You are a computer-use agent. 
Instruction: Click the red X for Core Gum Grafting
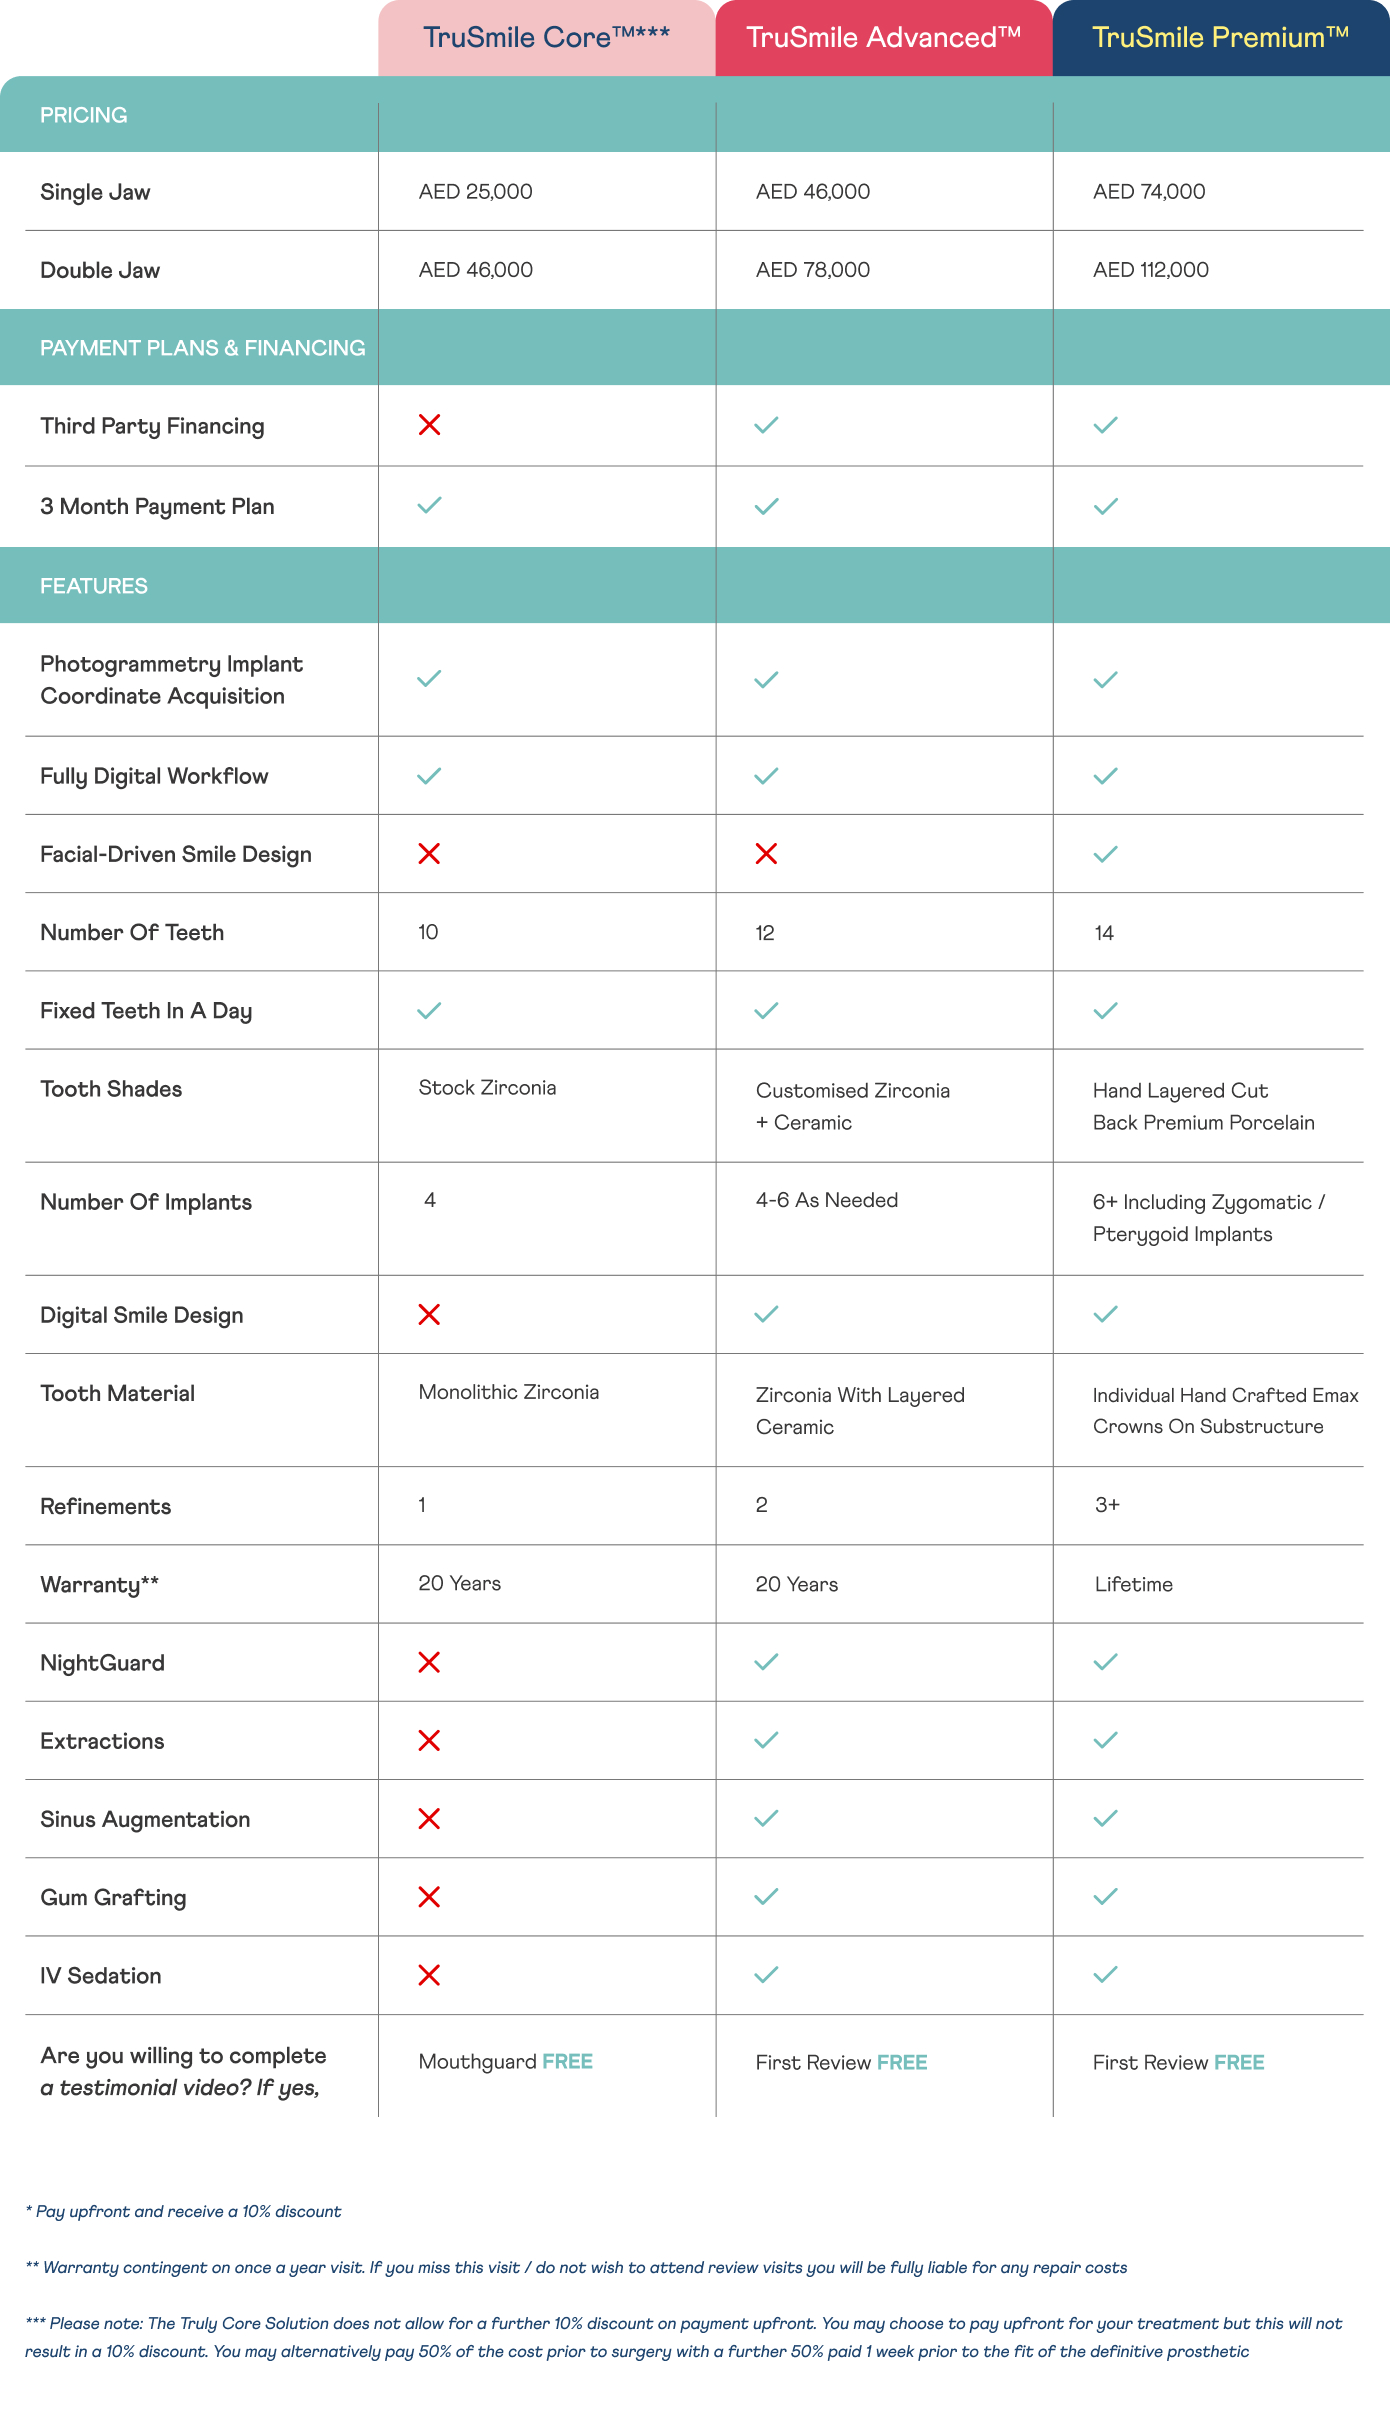pos(429,1896)
